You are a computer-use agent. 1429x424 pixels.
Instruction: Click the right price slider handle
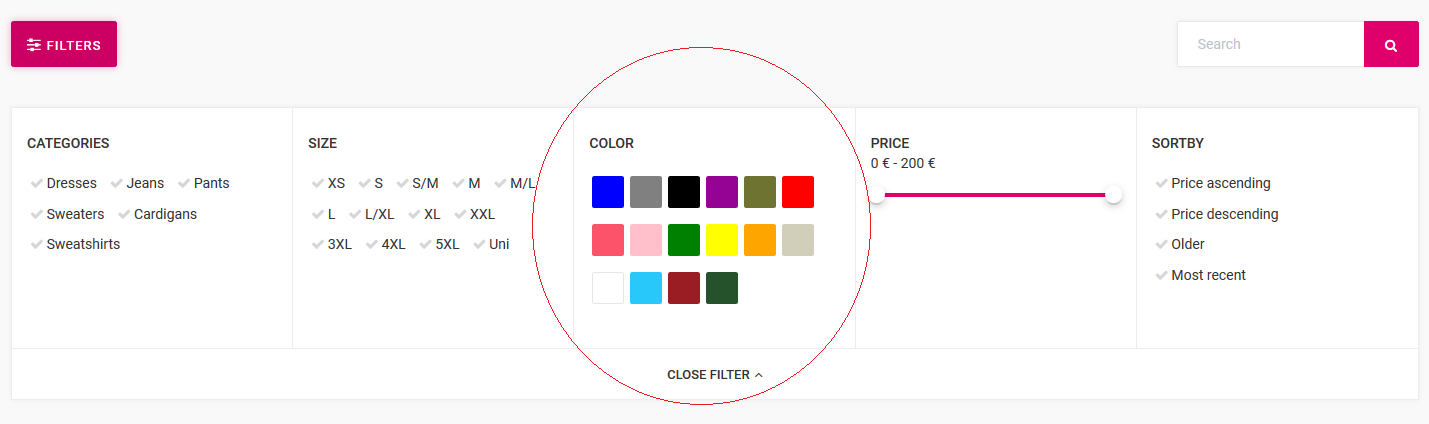[x=1113, y=195]
